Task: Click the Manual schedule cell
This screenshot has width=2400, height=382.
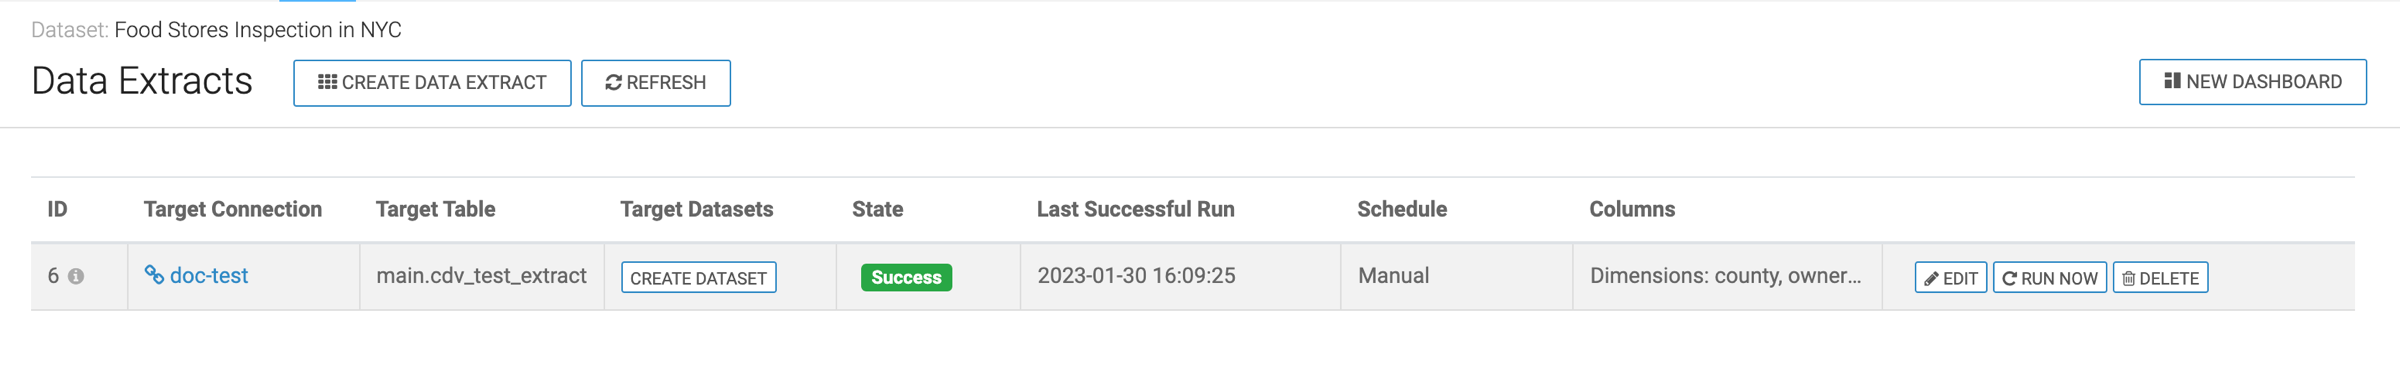Action: pyautogui.click(x=1393, y=276)
